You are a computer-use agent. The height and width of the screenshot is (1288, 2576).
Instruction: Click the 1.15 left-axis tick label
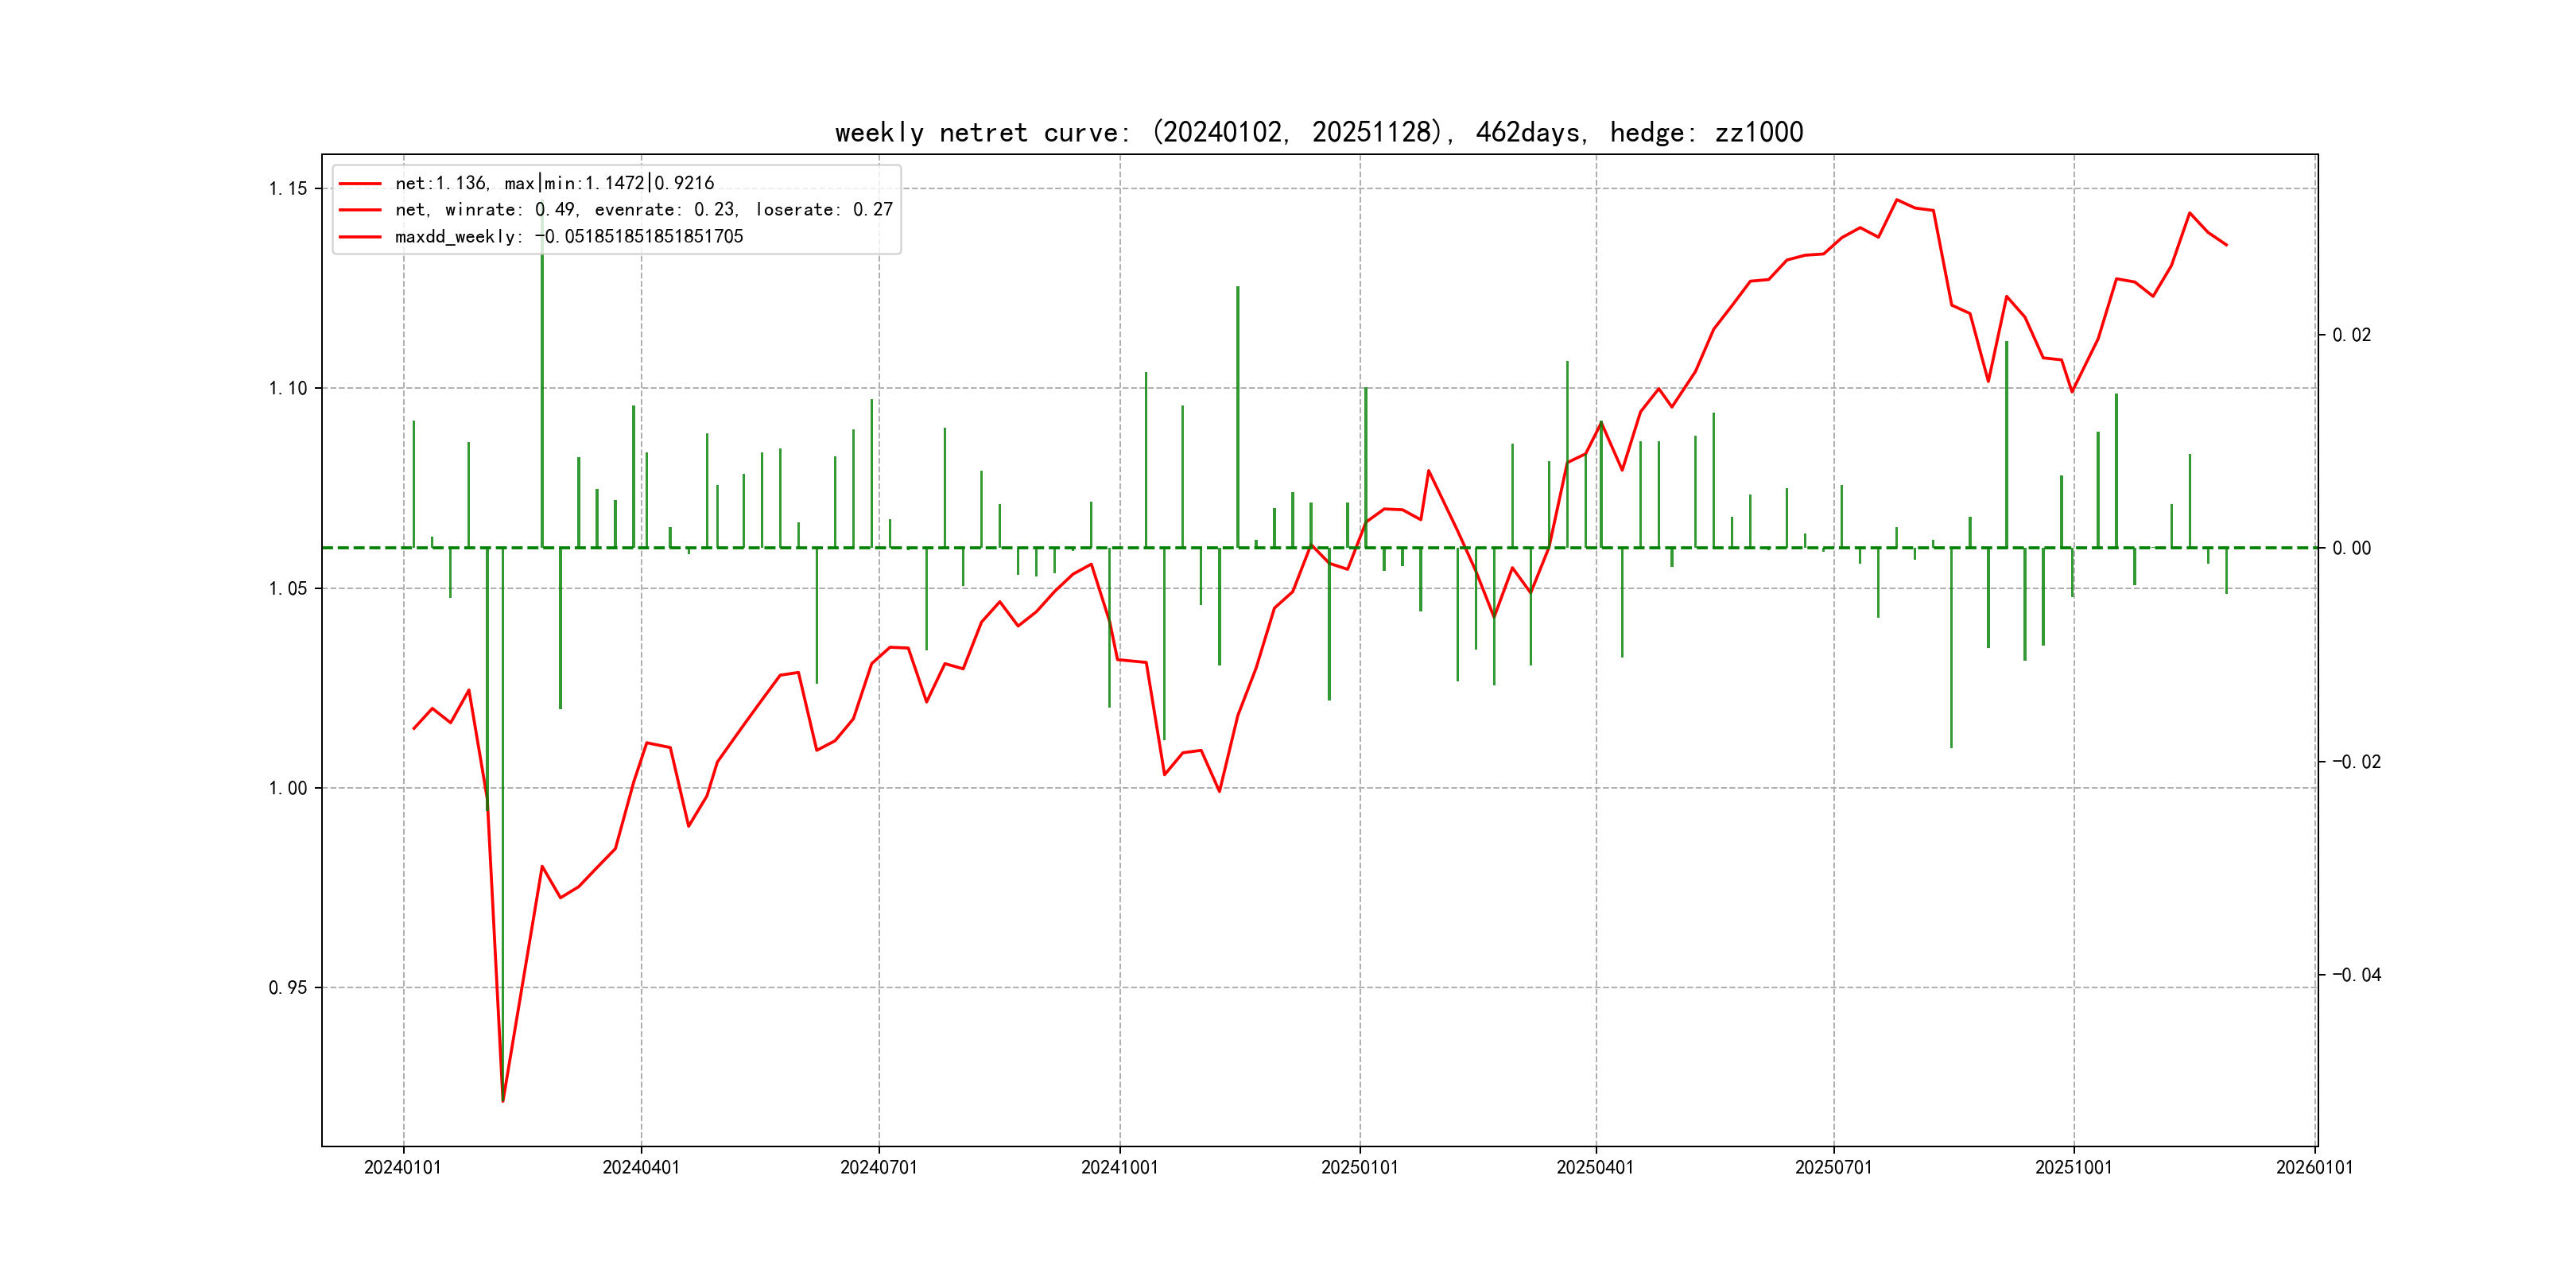288,189
